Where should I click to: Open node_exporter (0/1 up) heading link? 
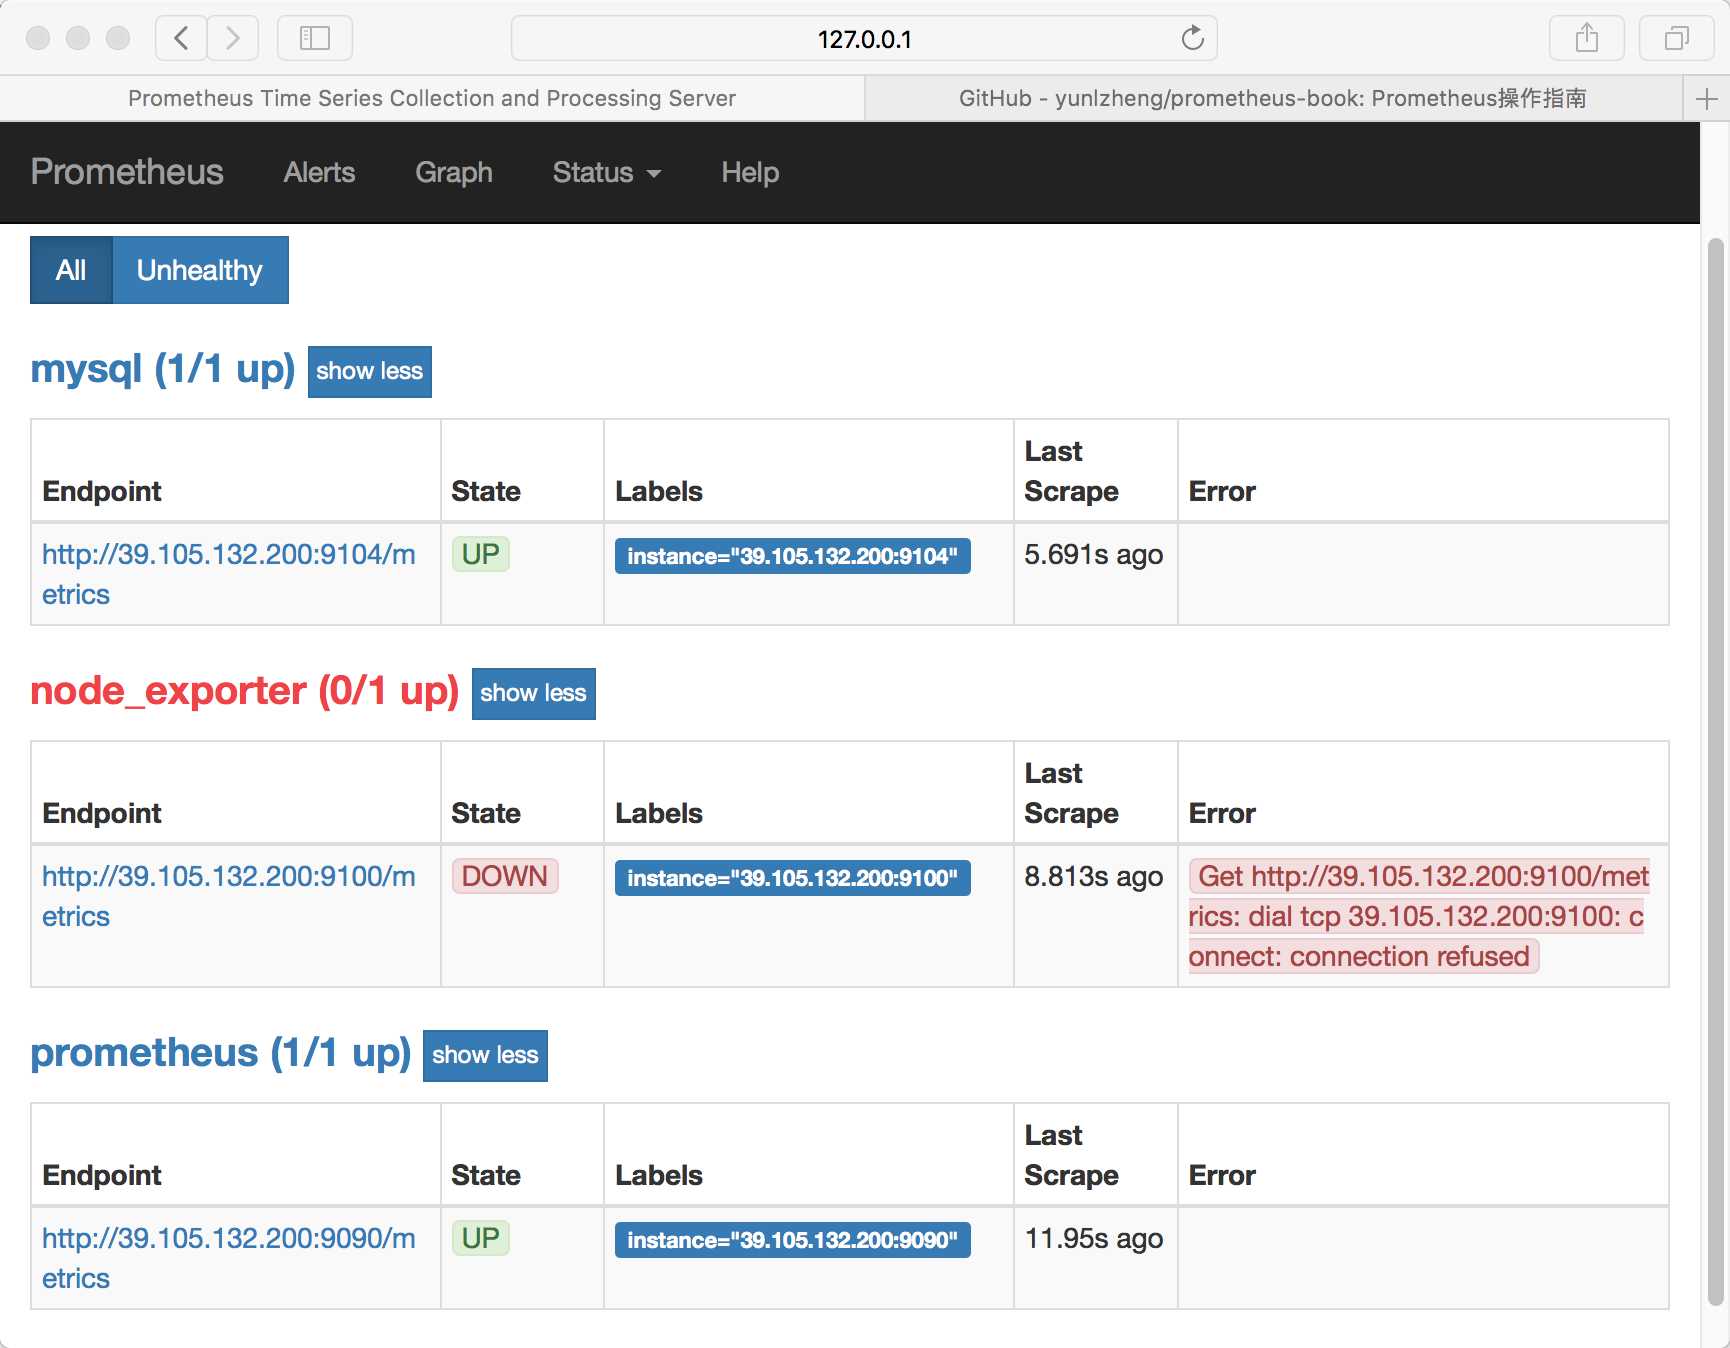pos(245,690)
